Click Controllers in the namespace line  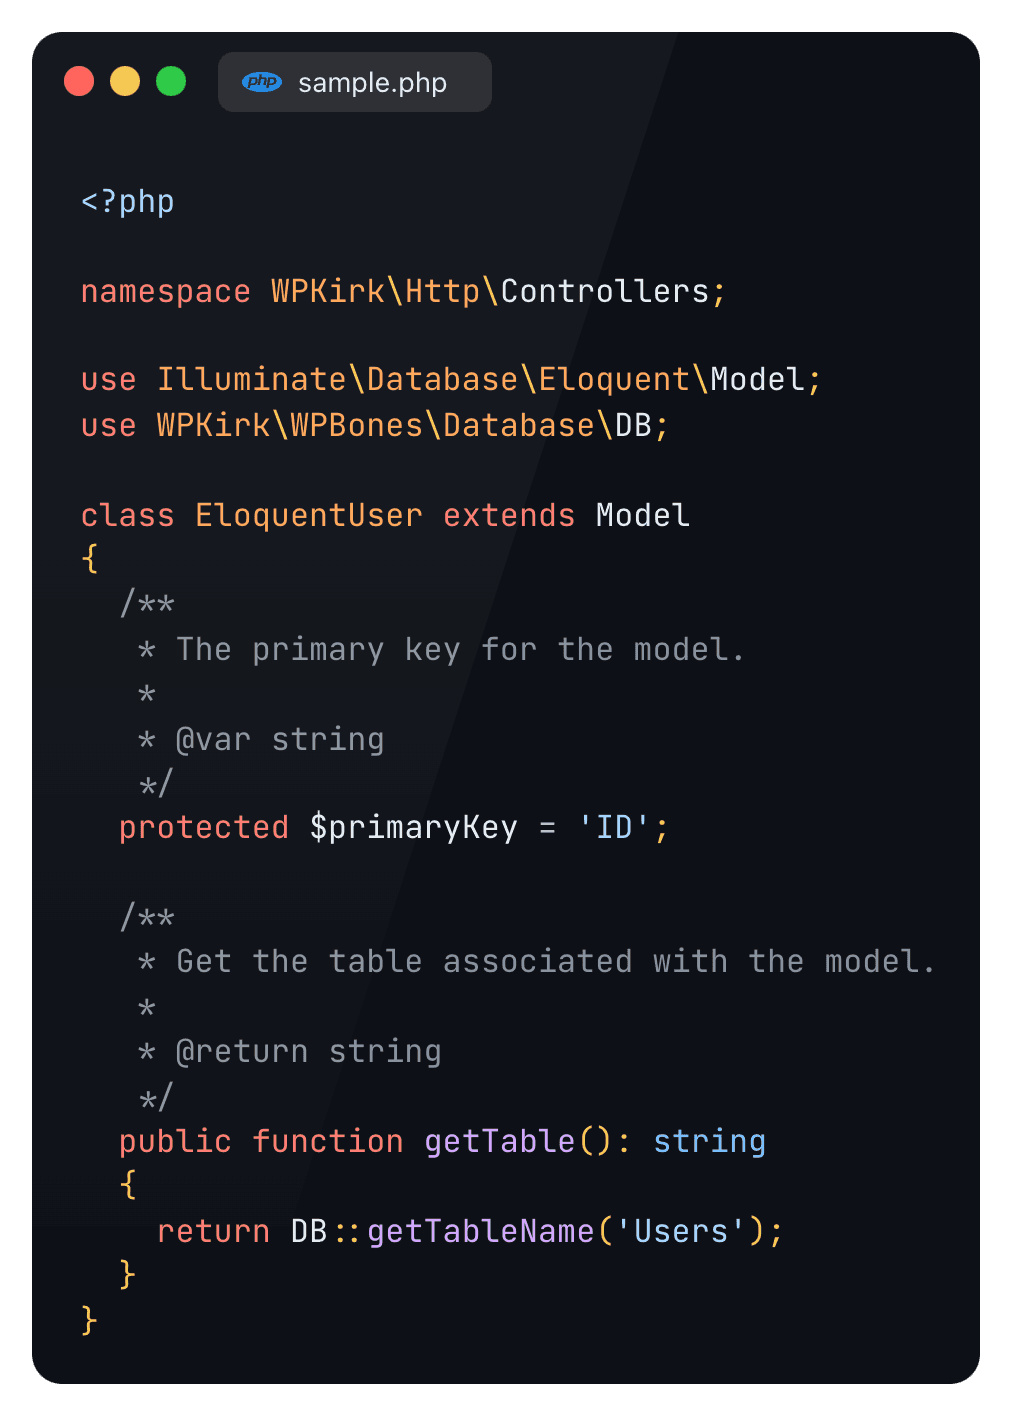point(604,291)
